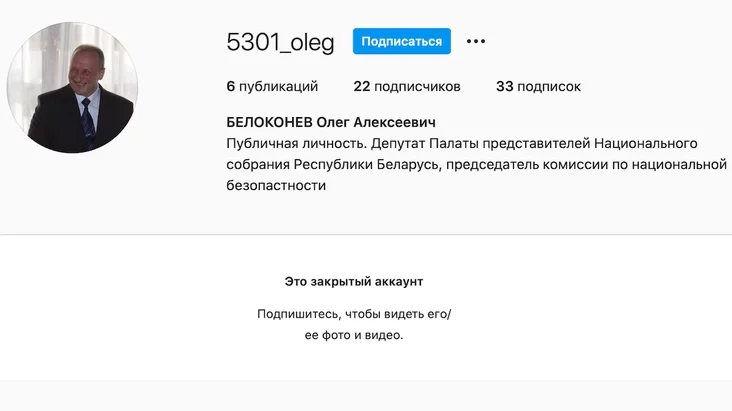Click the heading Это закрытый аккаунт

pos(354,282)
